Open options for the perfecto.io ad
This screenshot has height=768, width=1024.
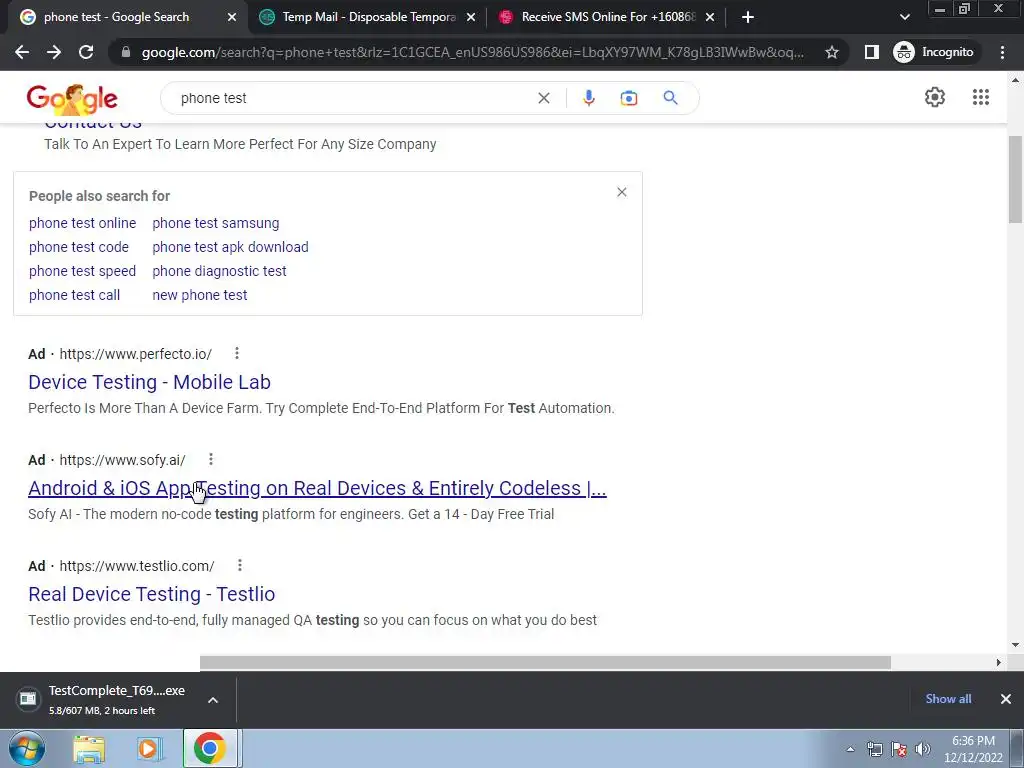pos(237,353)
